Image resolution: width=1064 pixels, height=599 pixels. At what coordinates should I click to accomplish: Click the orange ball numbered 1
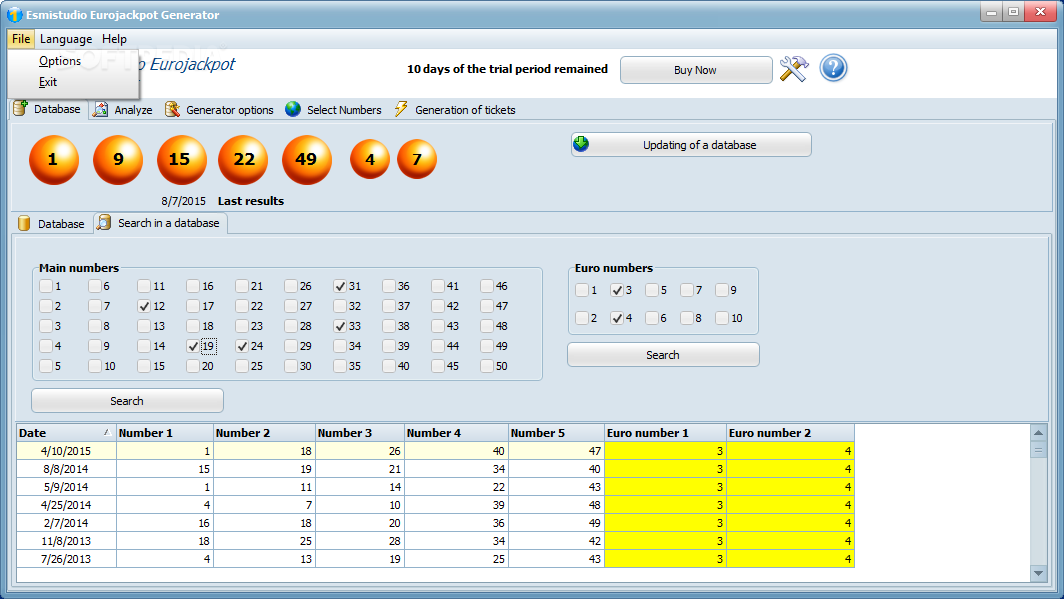tap(54, 160)
